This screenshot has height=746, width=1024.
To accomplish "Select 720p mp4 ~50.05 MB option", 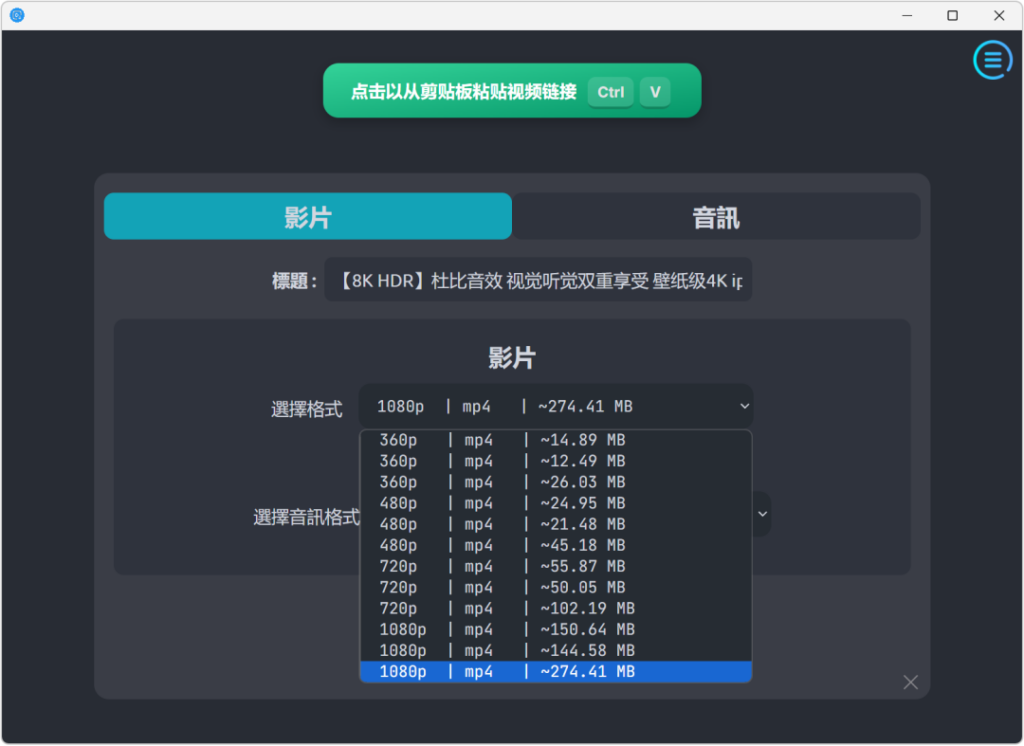I will pos(555,587).
